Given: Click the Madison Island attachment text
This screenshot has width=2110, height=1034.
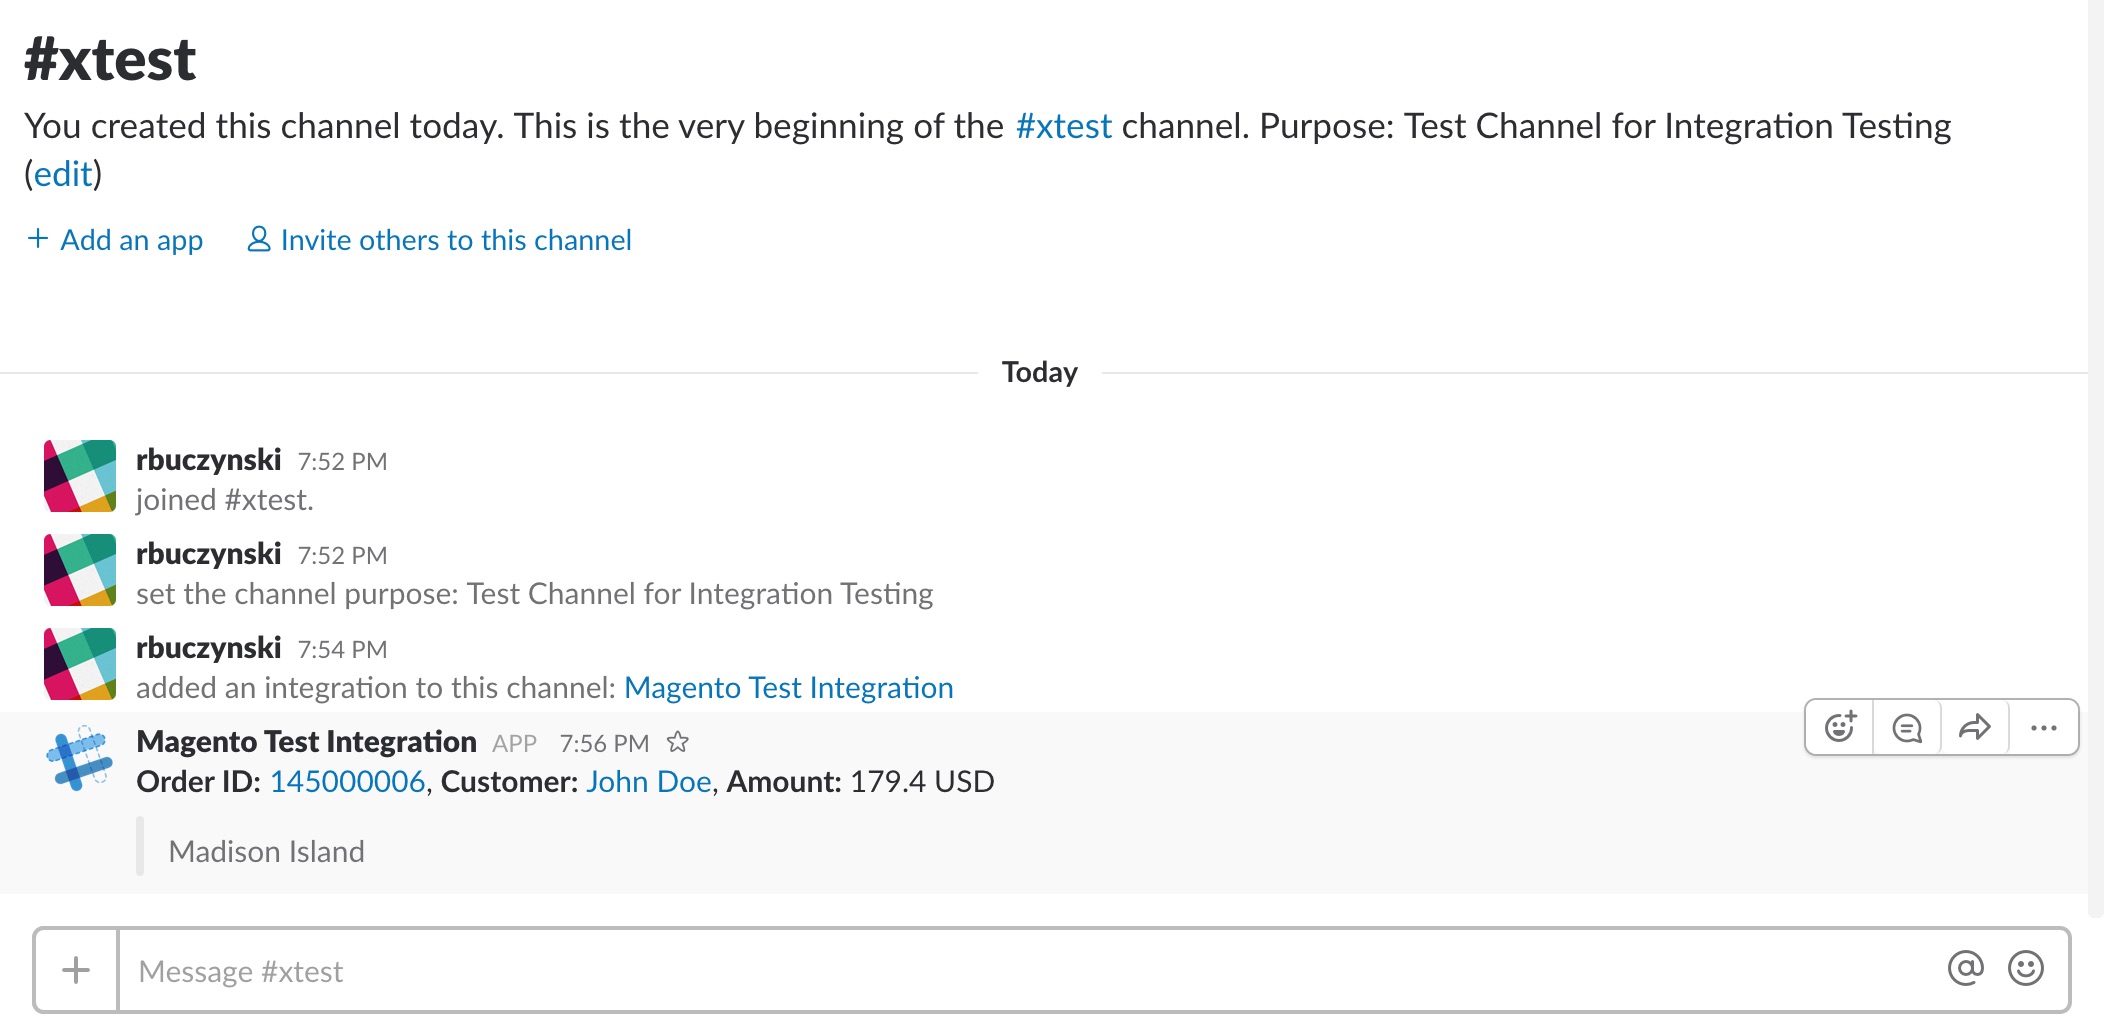Looking at the screenshot, I should click(266, 852).
